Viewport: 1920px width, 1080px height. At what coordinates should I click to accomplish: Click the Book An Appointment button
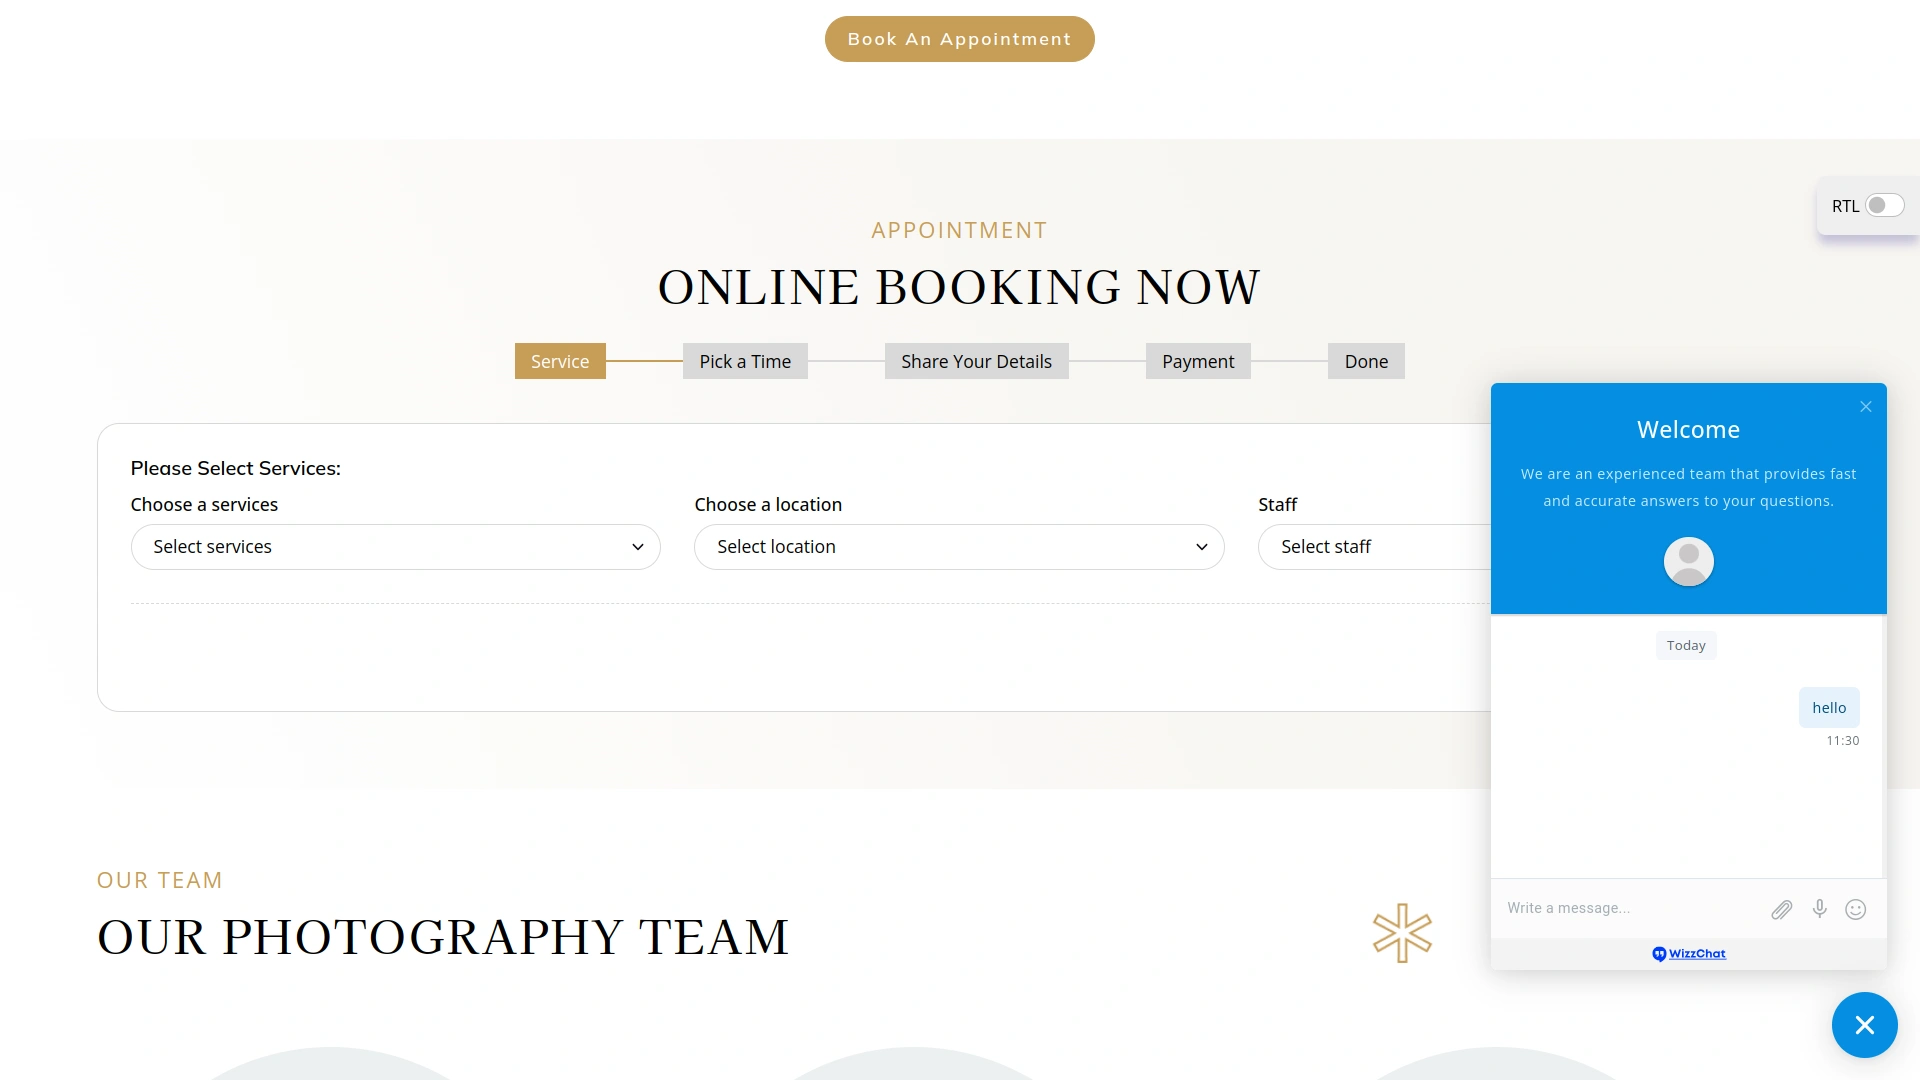click(959, 39)
